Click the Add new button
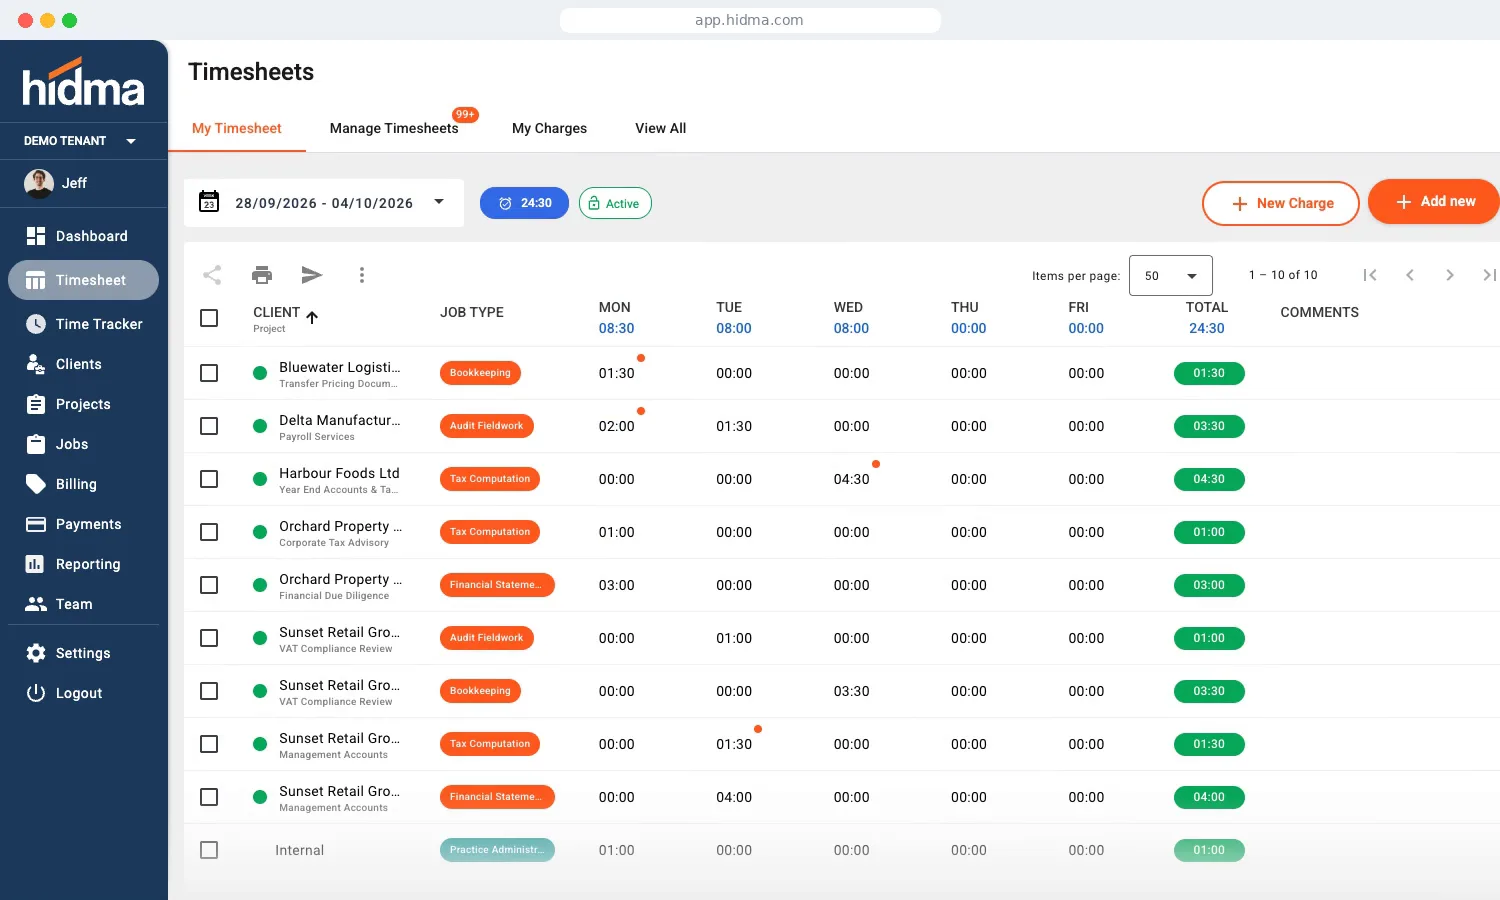This screenshot has width=1500, height=900. (x=1434, y=201)
